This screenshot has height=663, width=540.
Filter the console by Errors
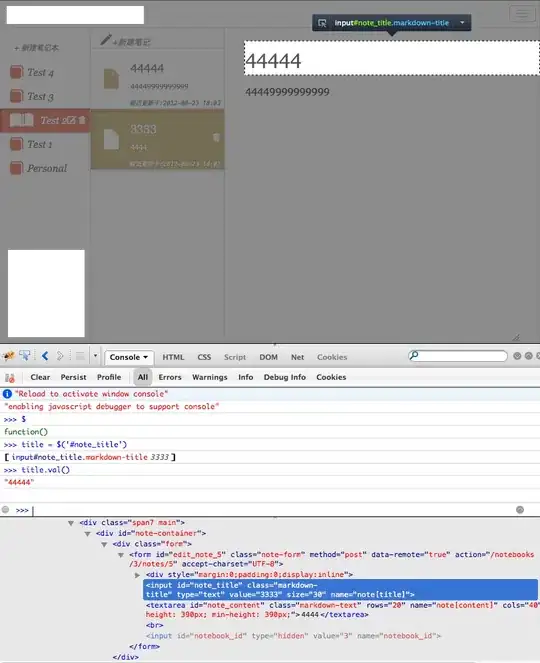170,377
